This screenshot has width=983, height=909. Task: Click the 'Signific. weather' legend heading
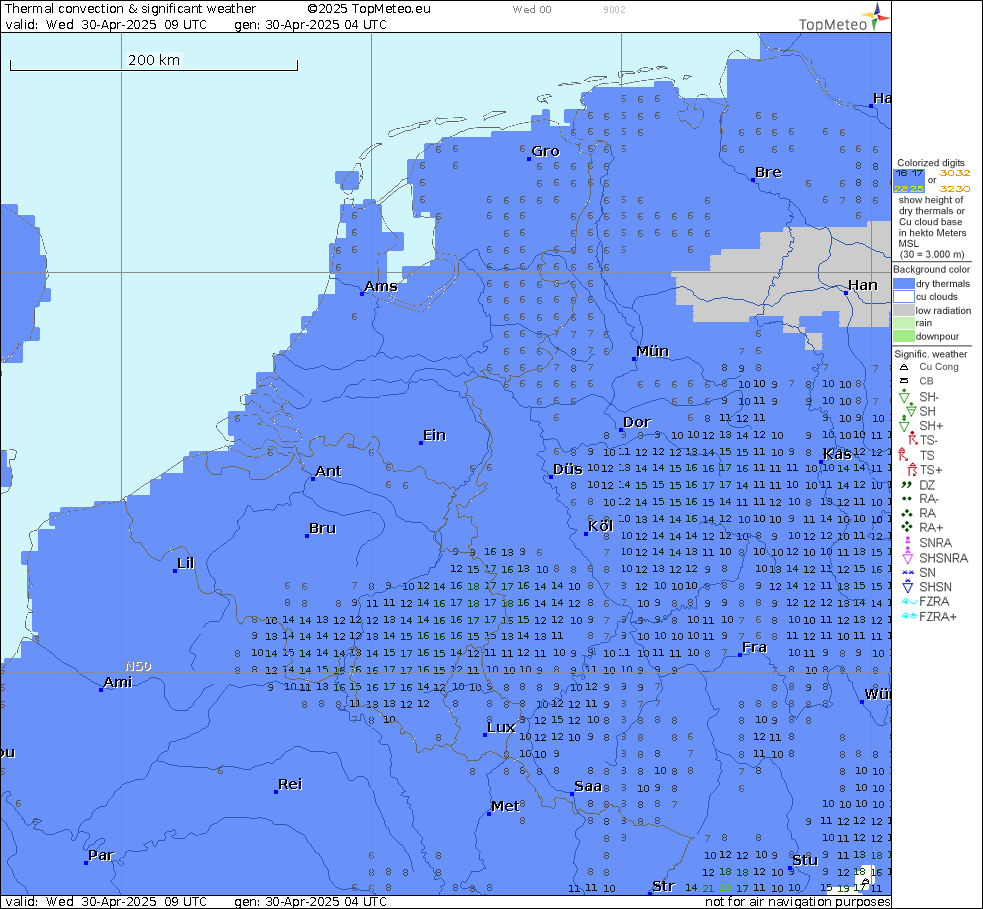point(930,354)
